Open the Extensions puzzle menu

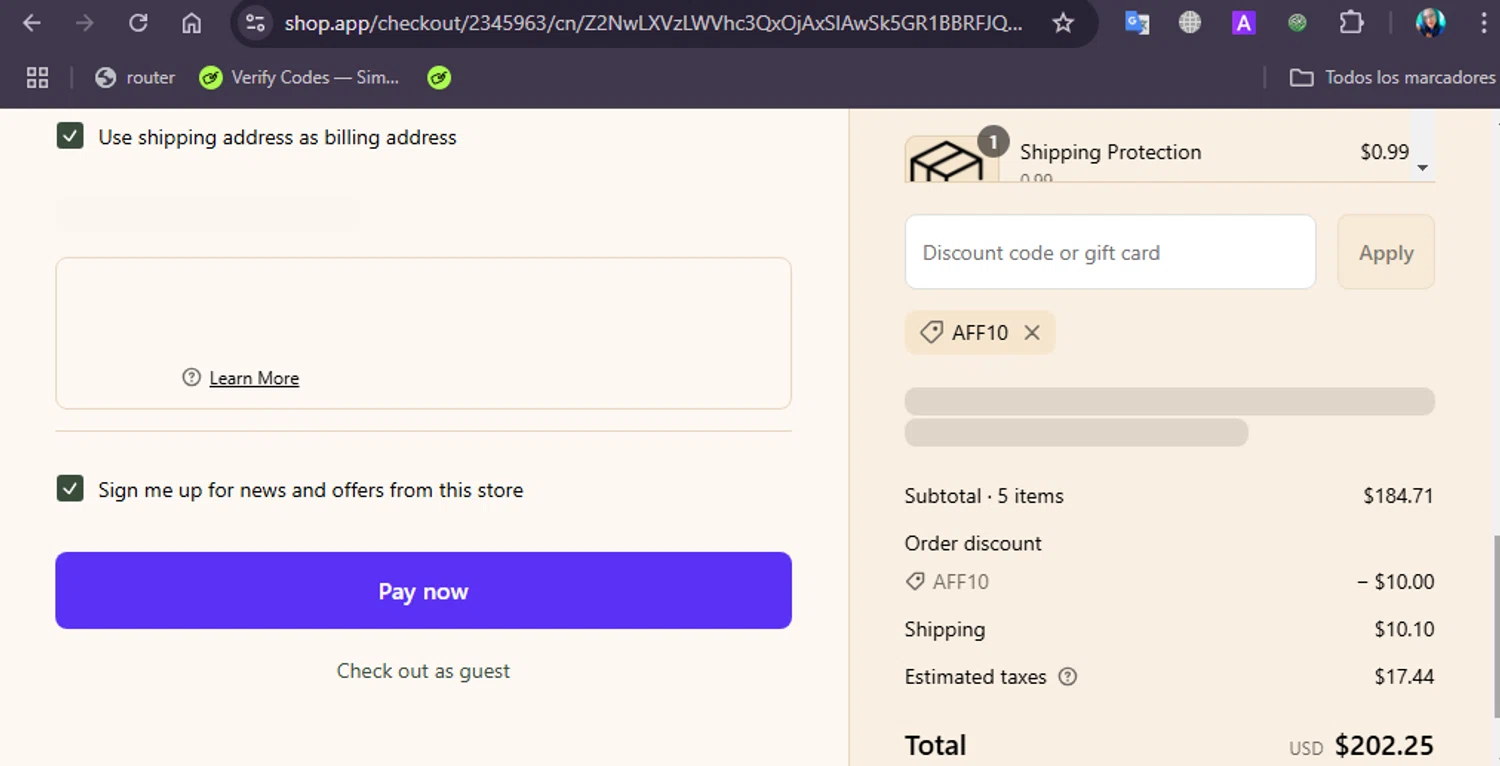point(1351,23)
